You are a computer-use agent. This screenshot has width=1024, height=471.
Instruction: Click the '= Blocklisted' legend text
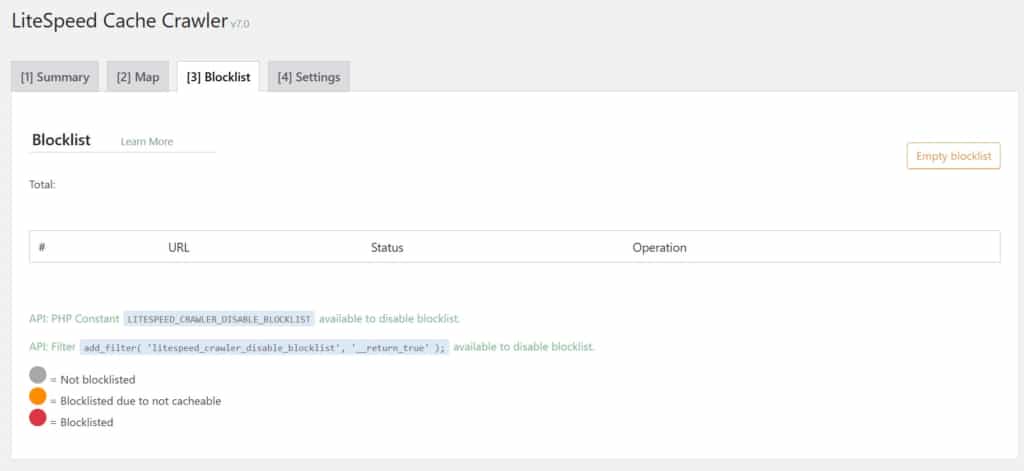(x=82, y=423)
